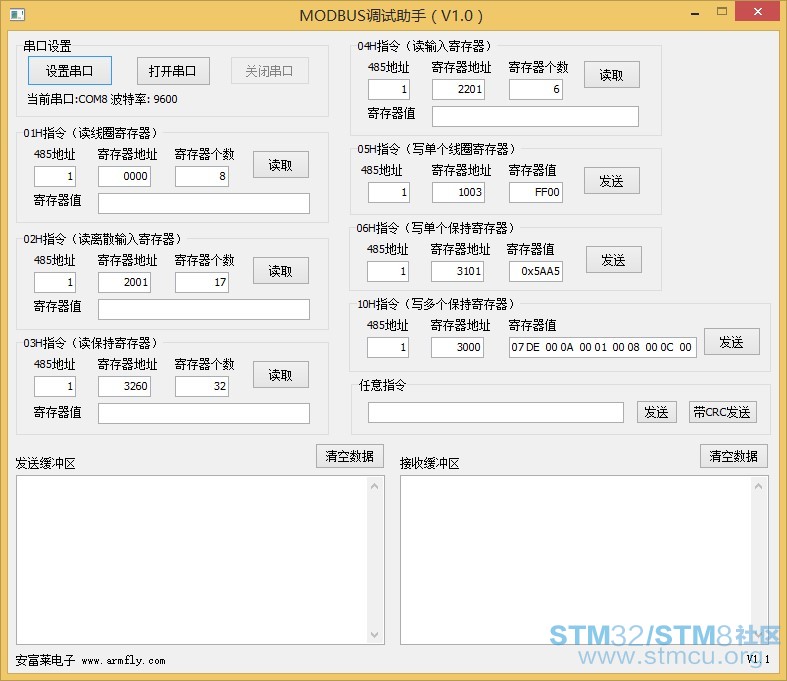Close the MODBUS调试助手 window
Image resolution: width=787 pixels, height=681 pixels.
(758, 11)
